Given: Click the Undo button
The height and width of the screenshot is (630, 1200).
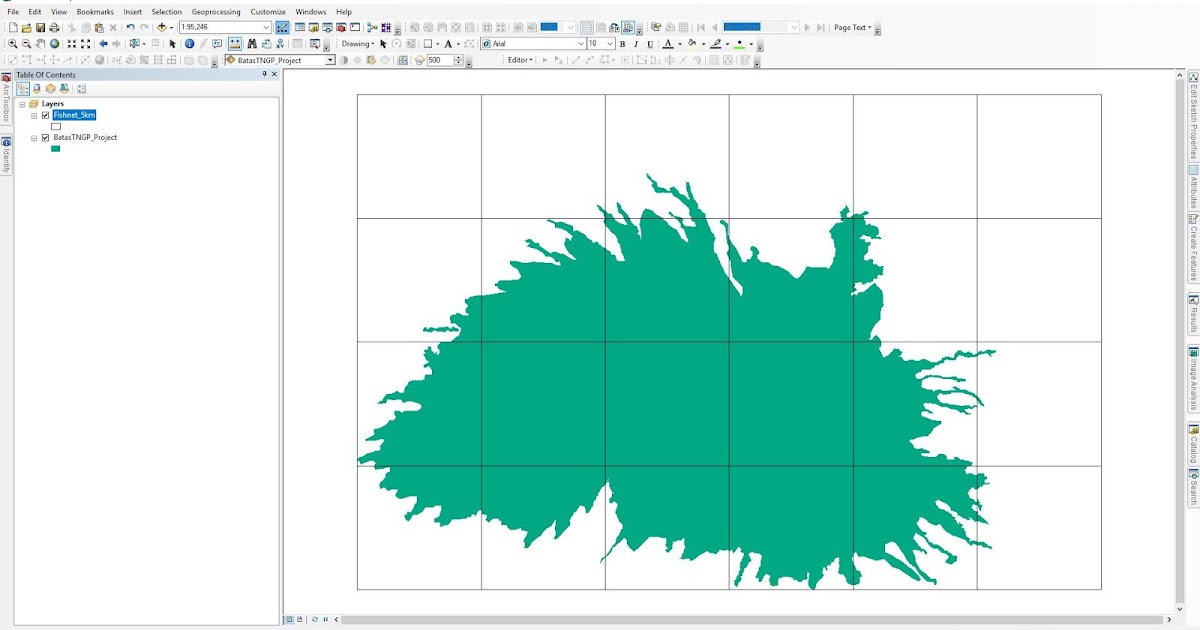Looking at the screenshot, I should (x=130, y=29).
